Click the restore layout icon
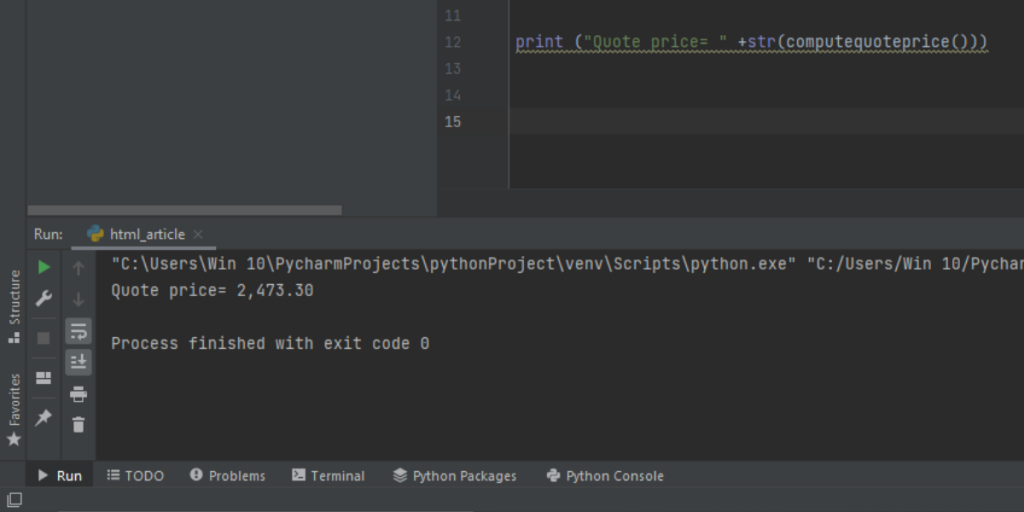 [43, 378]
